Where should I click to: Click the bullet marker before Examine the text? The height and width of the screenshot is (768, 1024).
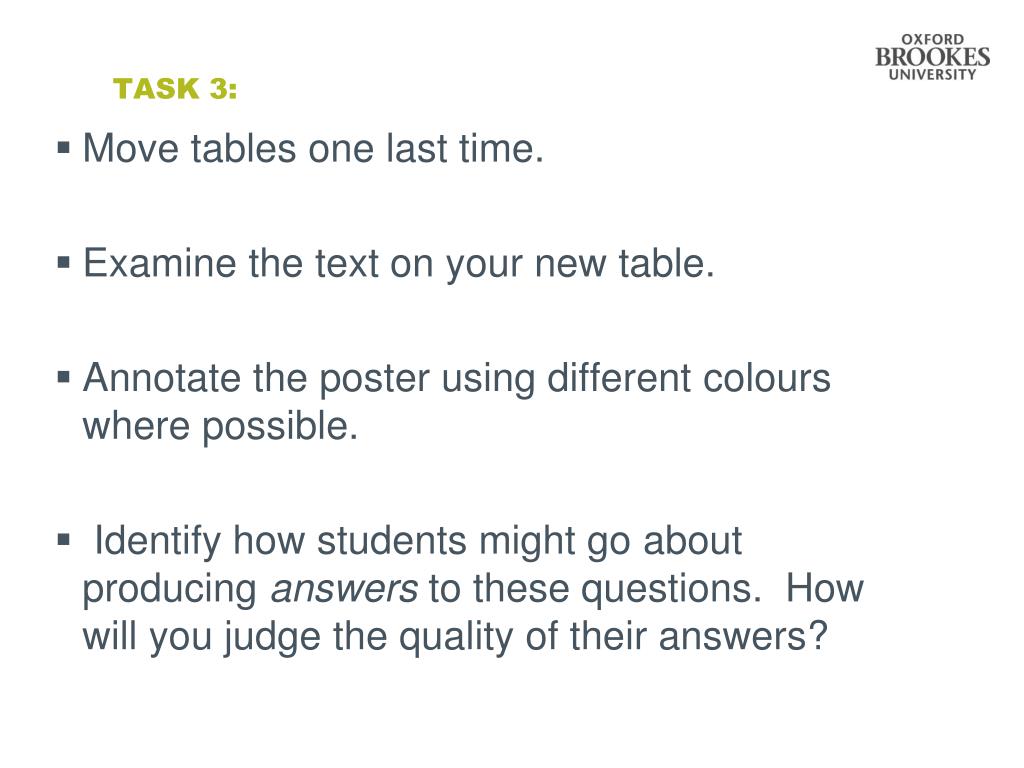click(x=63, y=263)
